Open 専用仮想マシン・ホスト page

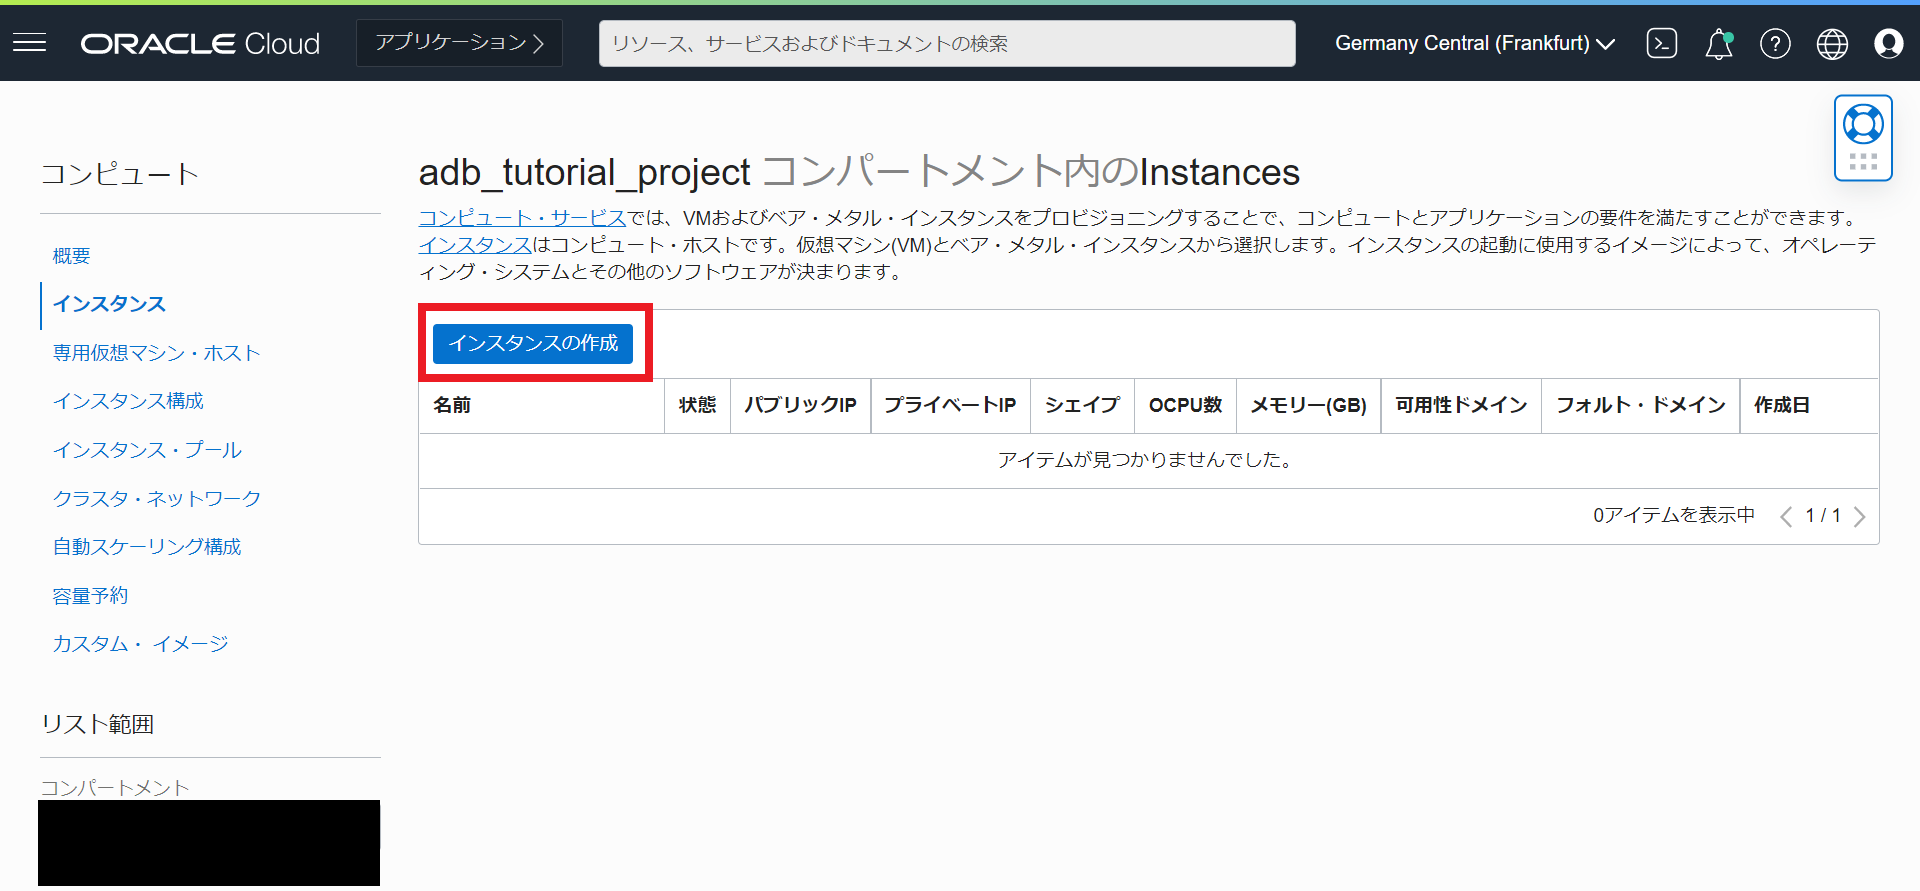156,353
